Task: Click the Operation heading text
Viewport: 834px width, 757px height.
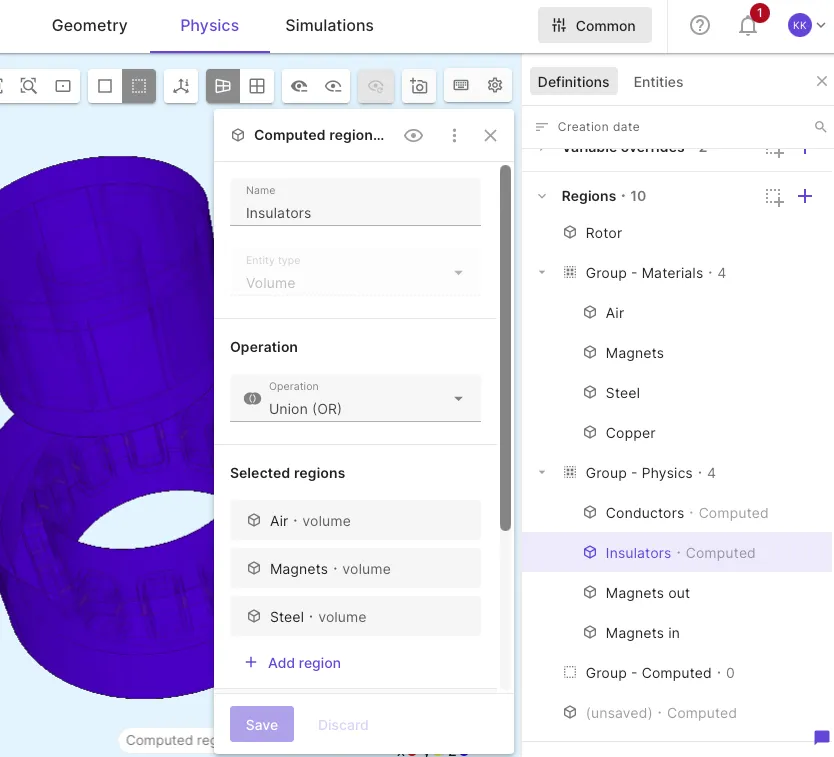Action: [264, 347]
